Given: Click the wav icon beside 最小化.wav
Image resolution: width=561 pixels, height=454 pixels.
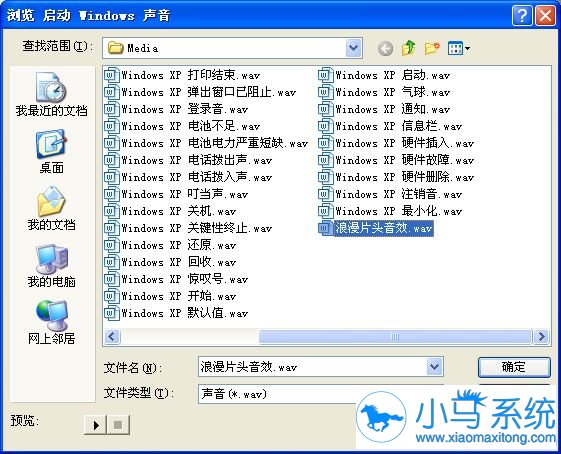Looking at the screenshot, I should coord(325,211).
